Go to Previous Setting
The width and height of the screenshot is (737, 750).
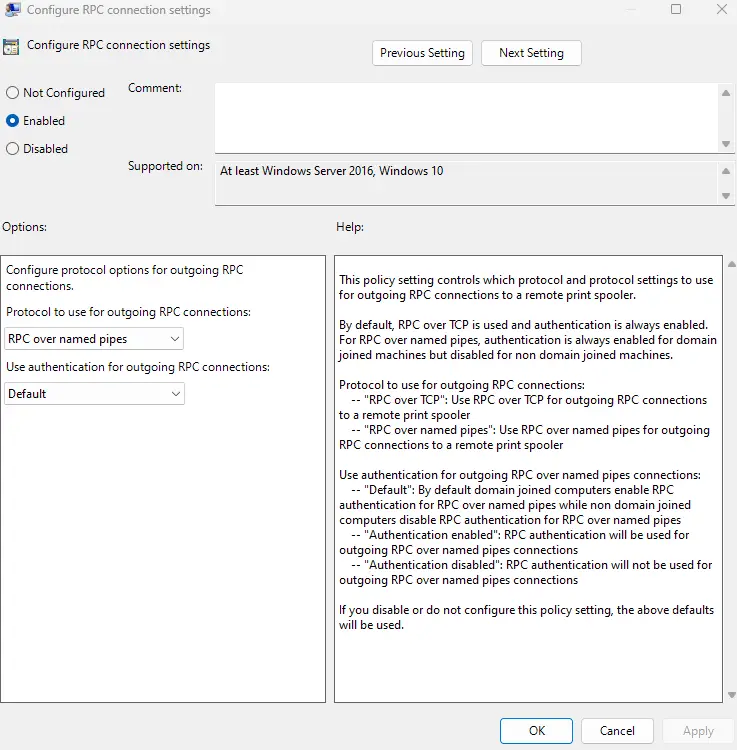click(x=422, y=53)
